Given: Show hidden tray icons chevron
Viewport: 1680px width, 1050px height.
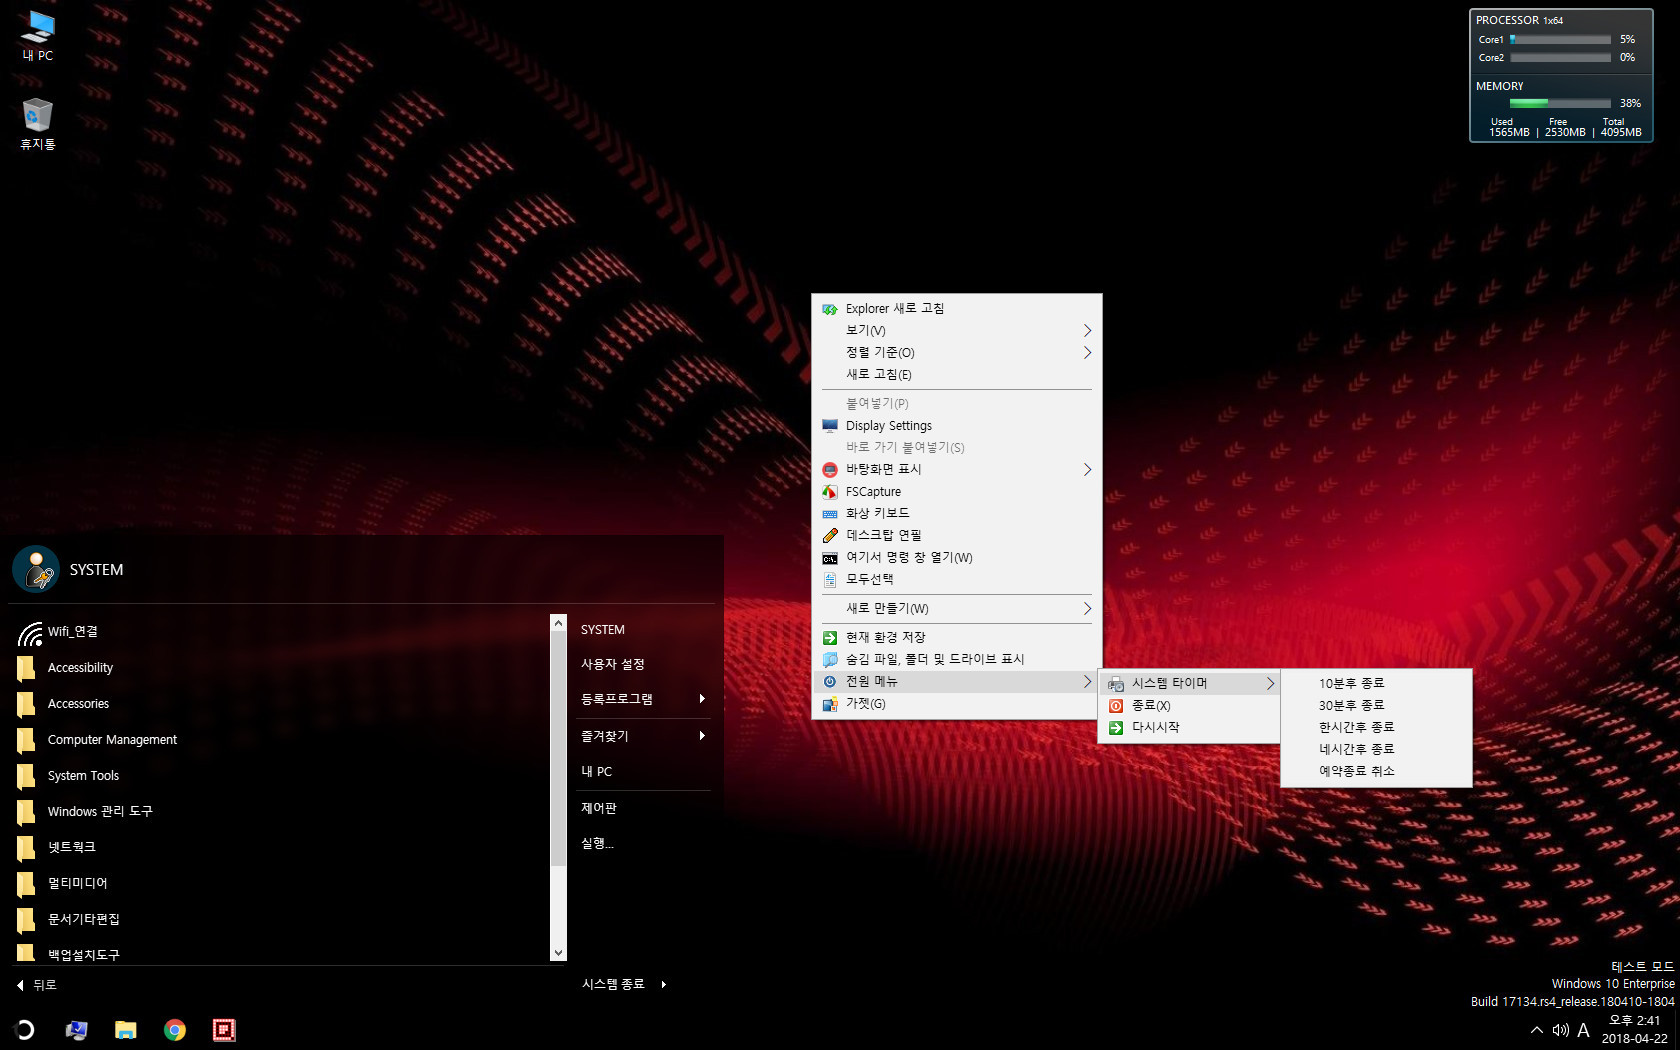Looking at the screenshot, I should (1536, 1030).
